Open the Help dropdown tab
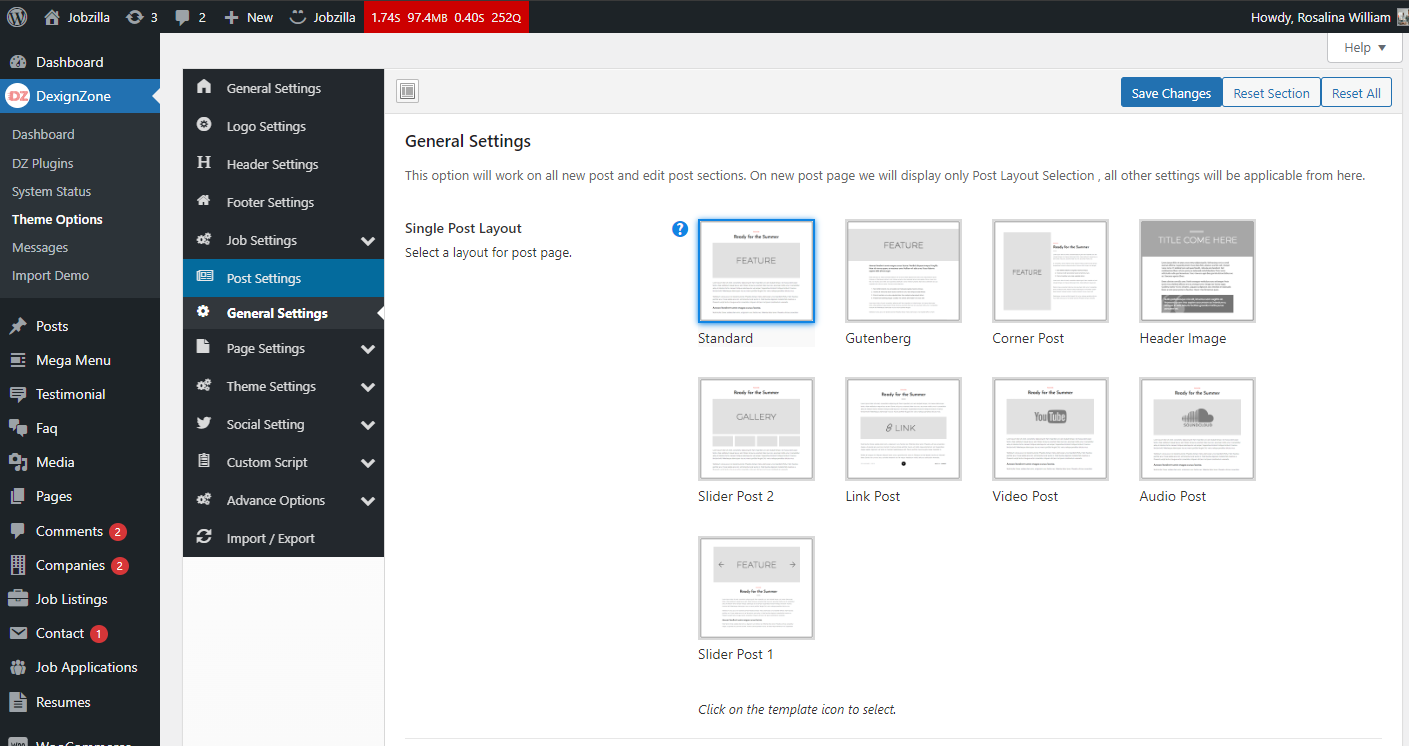 pos(1364,47)
